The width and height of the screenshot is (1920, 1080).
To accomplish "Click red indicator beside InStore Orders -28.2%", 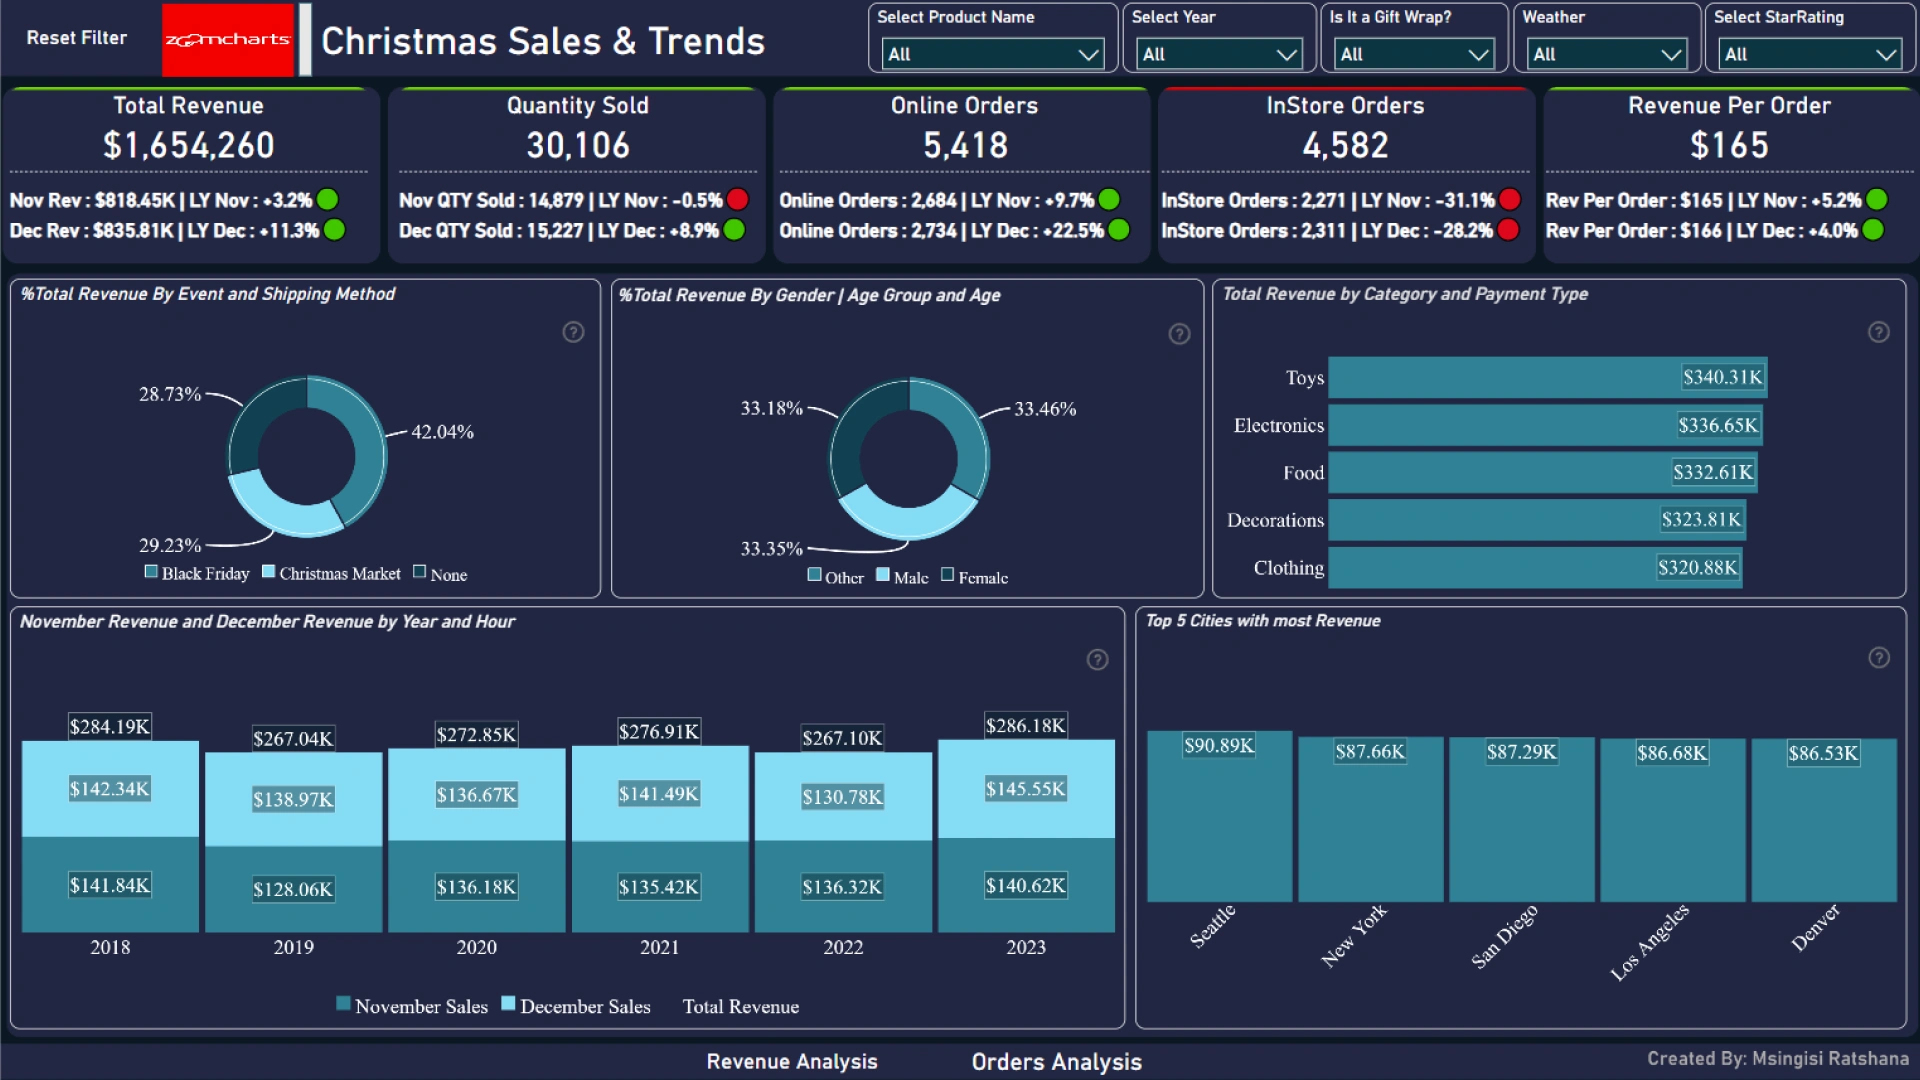I will pyautogui.click(x=1508, y=230).
